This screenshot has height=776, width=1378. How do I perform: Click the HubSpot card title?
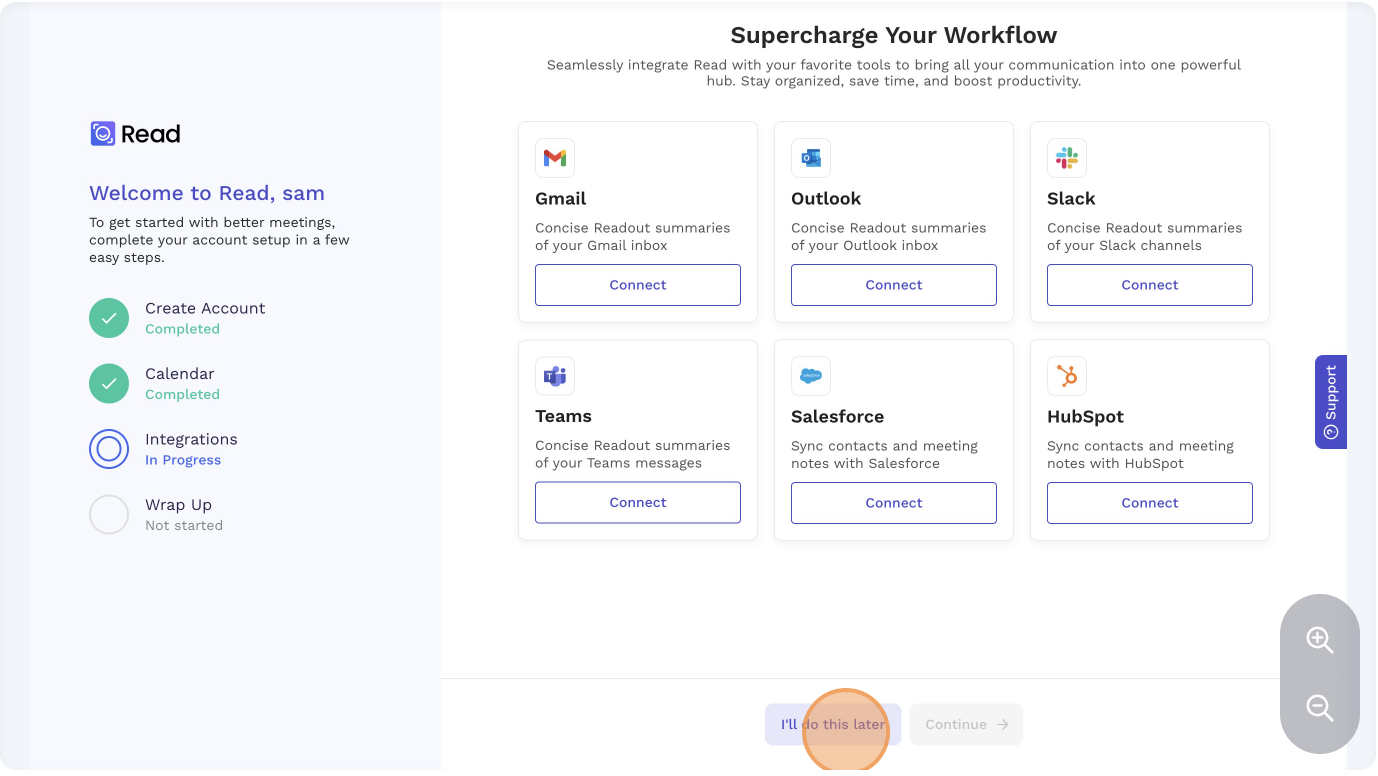(1085, 416)
